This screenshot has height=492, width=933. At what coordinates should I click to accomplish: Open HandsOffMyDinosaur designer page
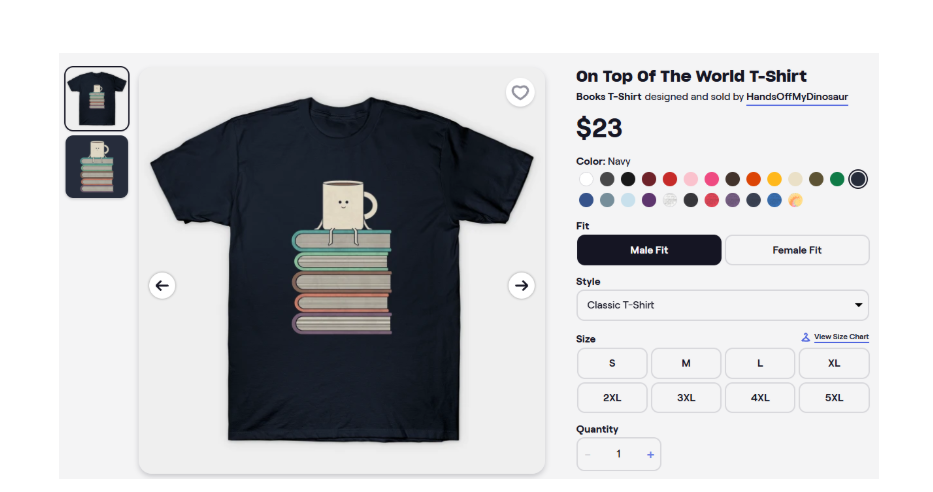pos(797,97)
